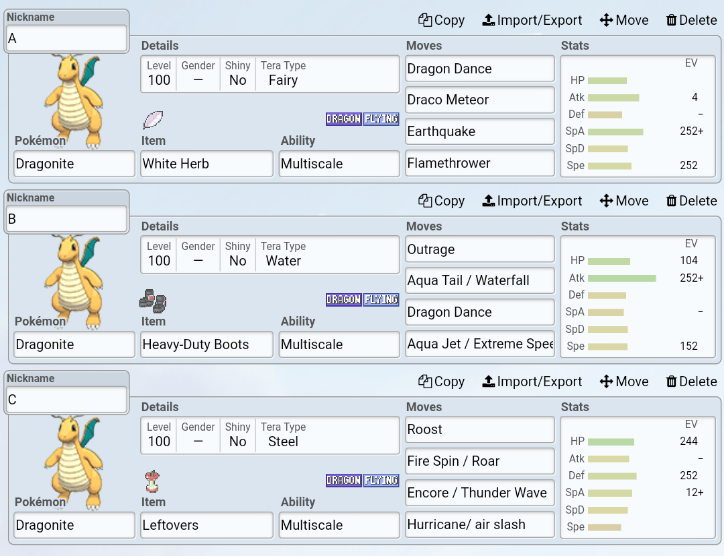Image resolution: width=724 pixels, height=556 pixels.
Task: Click the Hurricane/ air slash move slot
Action: pos(480,524)
